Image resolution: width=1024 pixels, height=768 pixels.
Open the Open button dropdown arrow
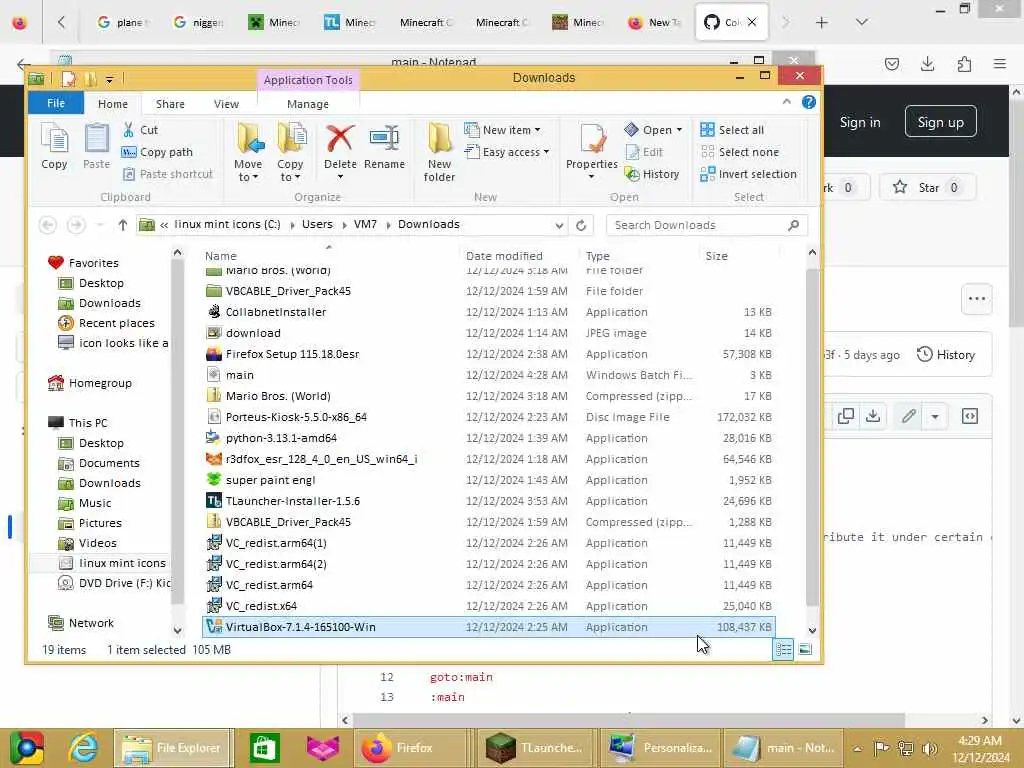point(679,130)
